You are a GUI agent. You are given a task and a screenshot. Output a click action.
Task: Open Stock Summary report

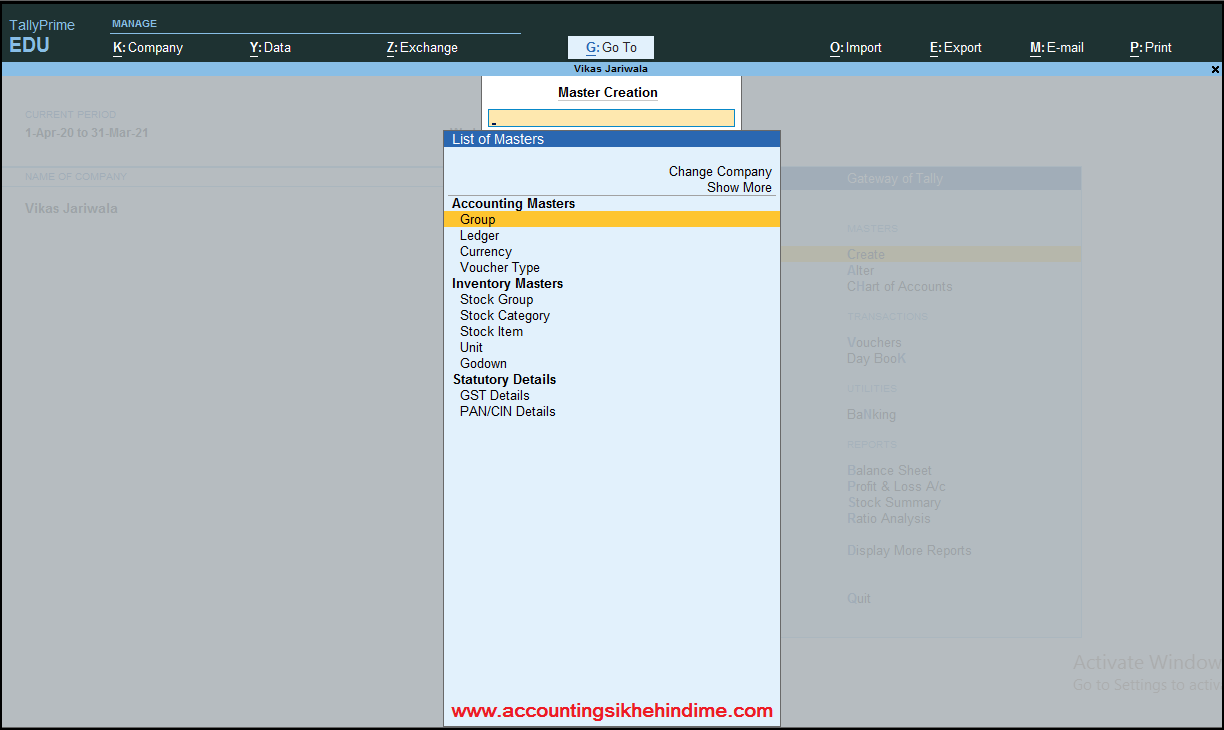pos(894,502)
